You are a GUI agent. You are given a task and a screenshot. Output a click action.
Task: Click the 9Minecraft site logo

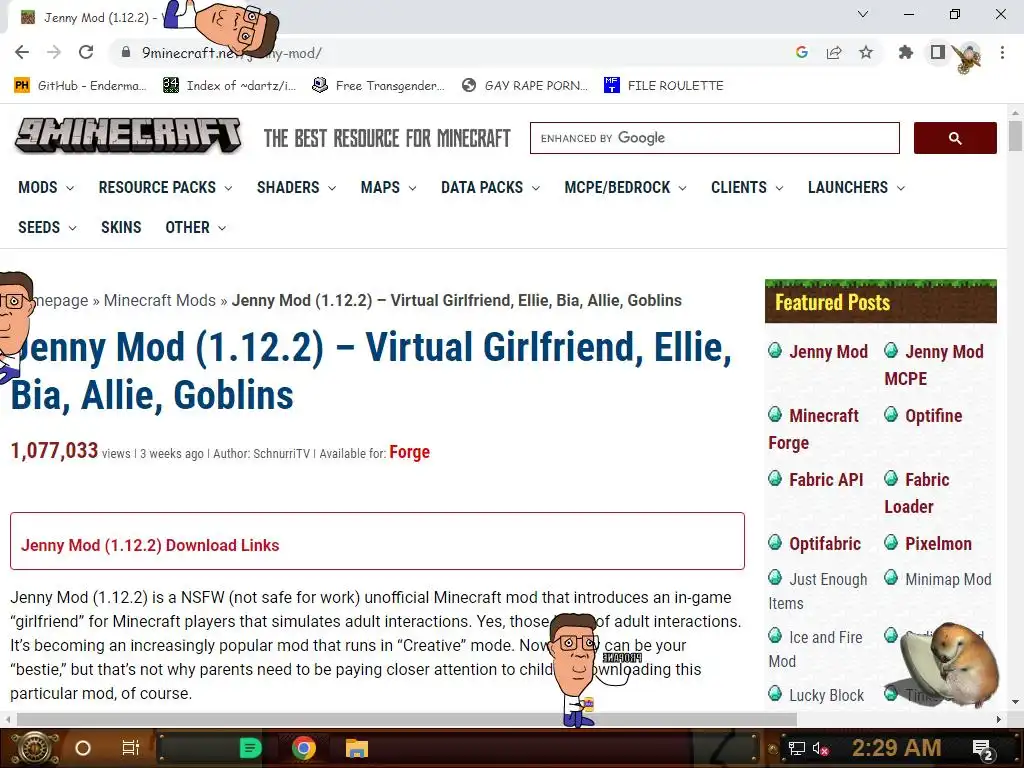(x=128, y=136)
